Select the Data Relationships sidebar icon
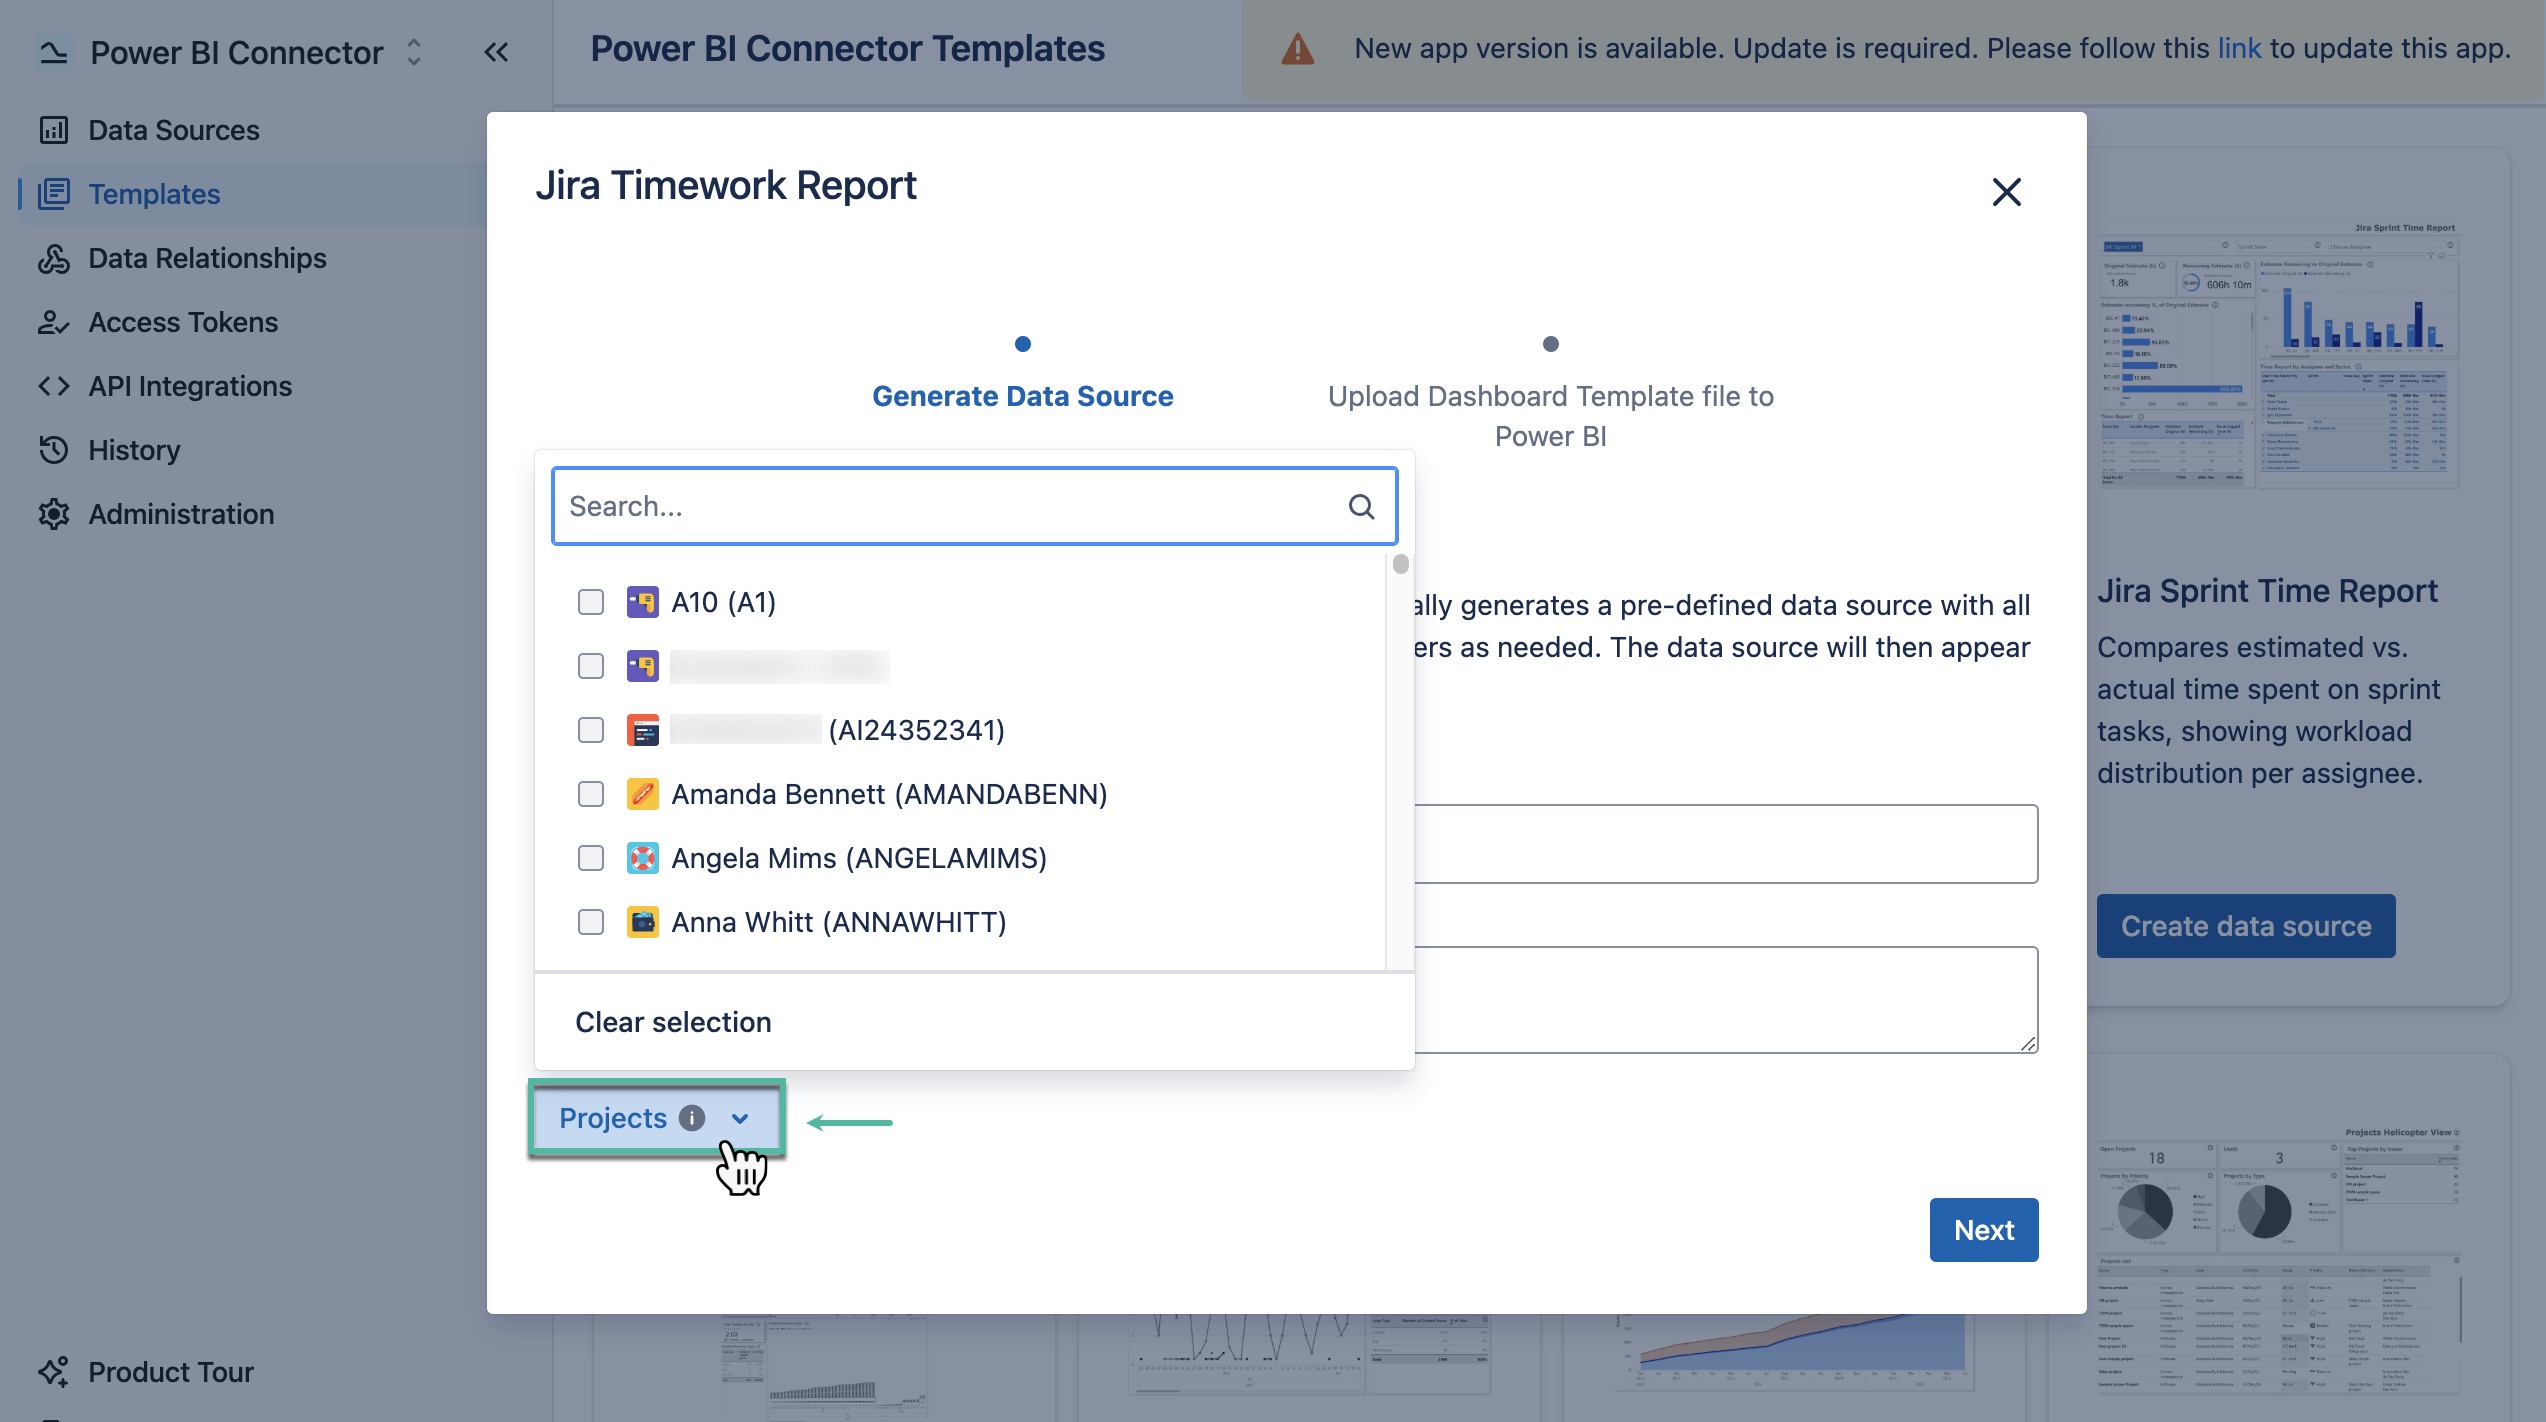 pyautogui.click(x=54, y=258)
